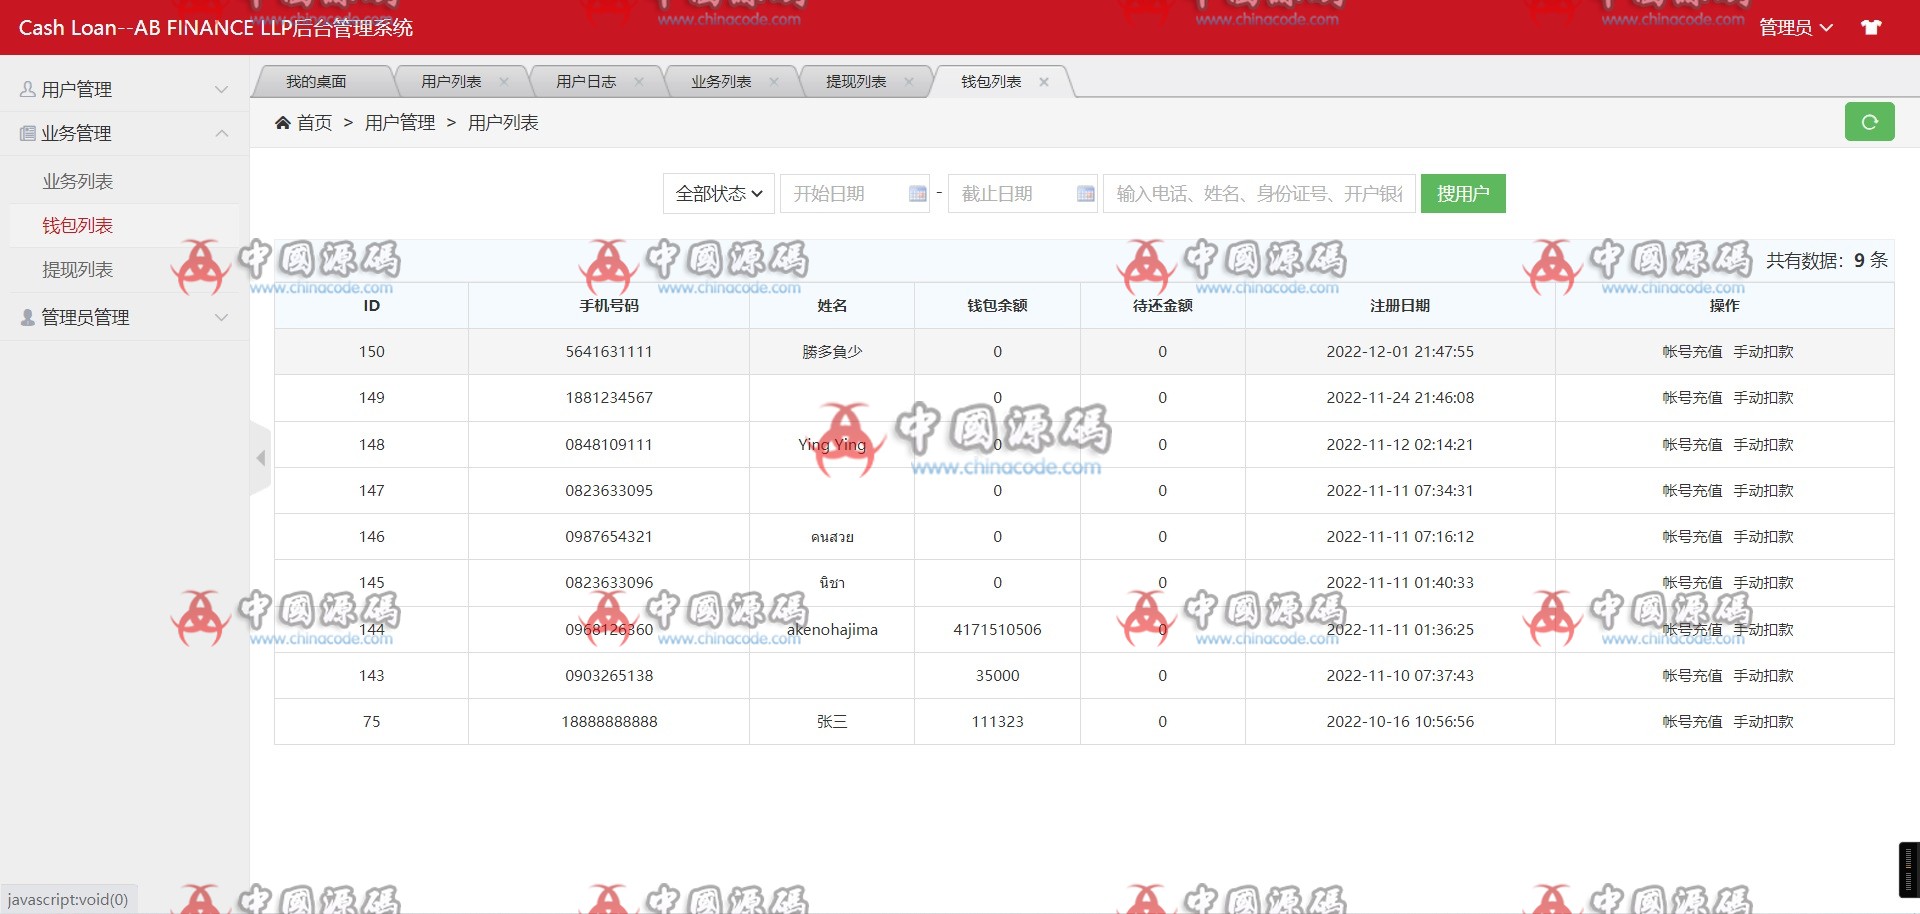Open the 全部状态 status dropdown
Image resolution: width=1920 pixels, height=914 pixels.
(718, 194)
